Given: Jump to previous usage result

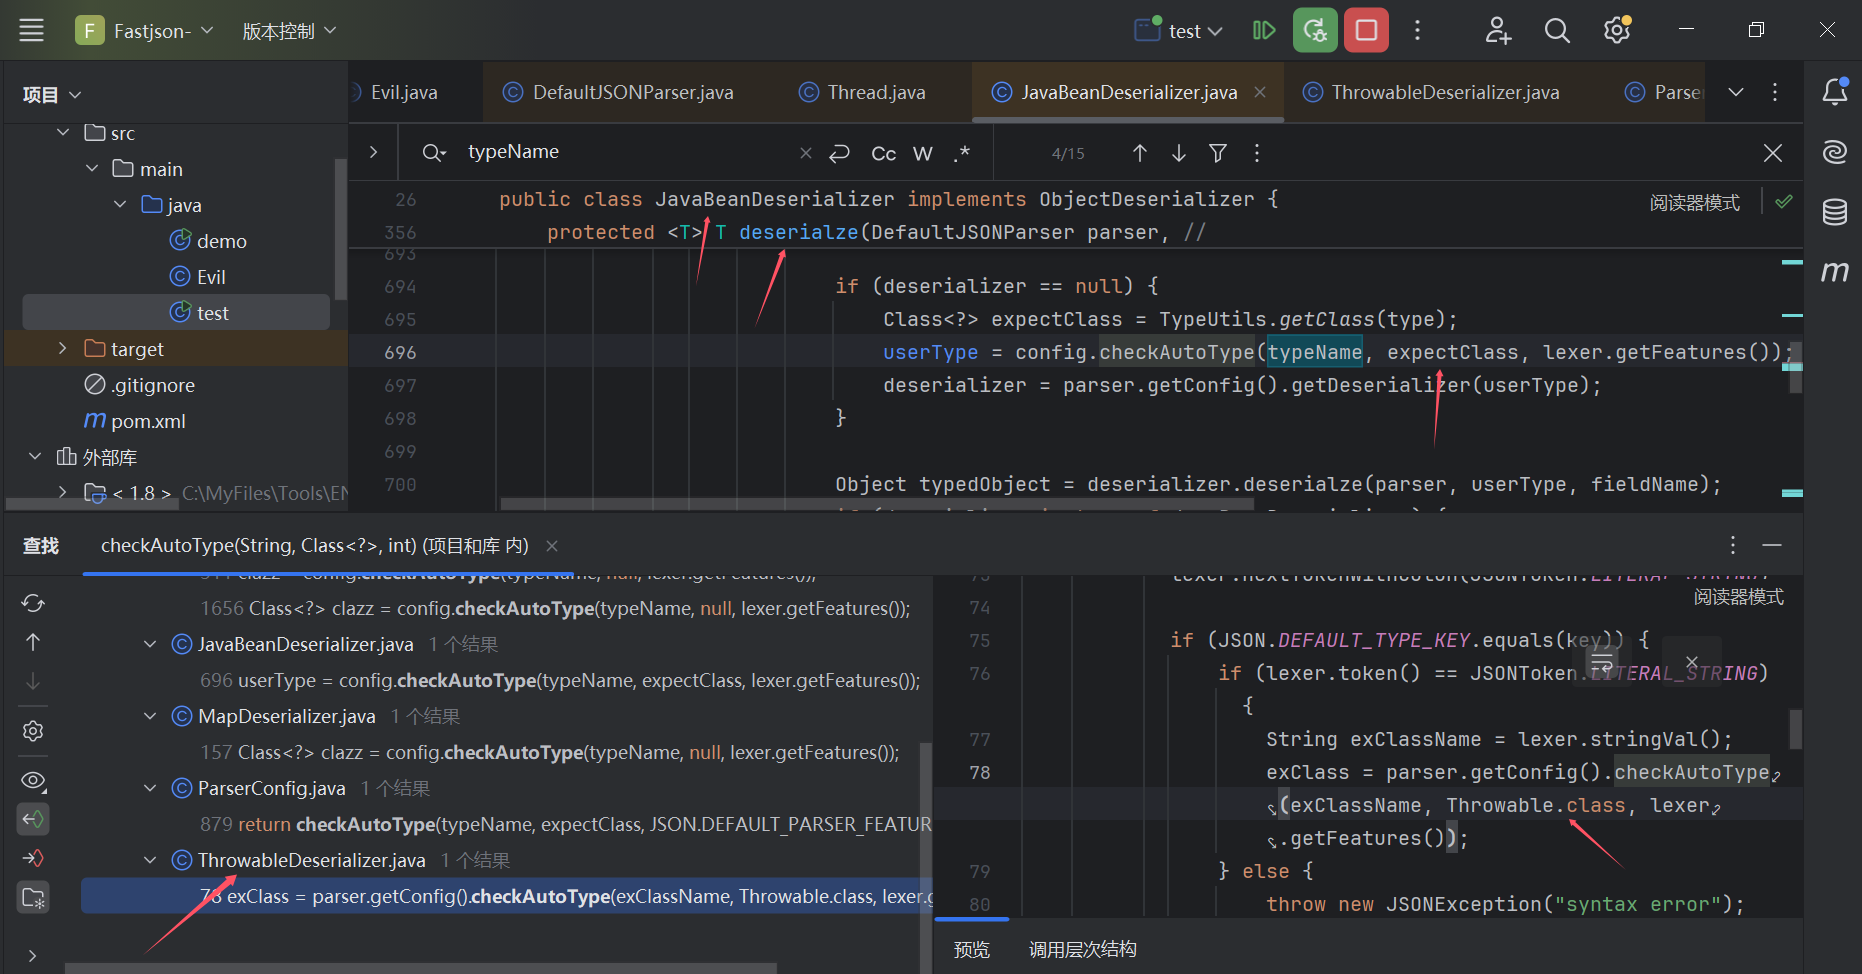Looking at the screenshot, I should pos(33,642).
